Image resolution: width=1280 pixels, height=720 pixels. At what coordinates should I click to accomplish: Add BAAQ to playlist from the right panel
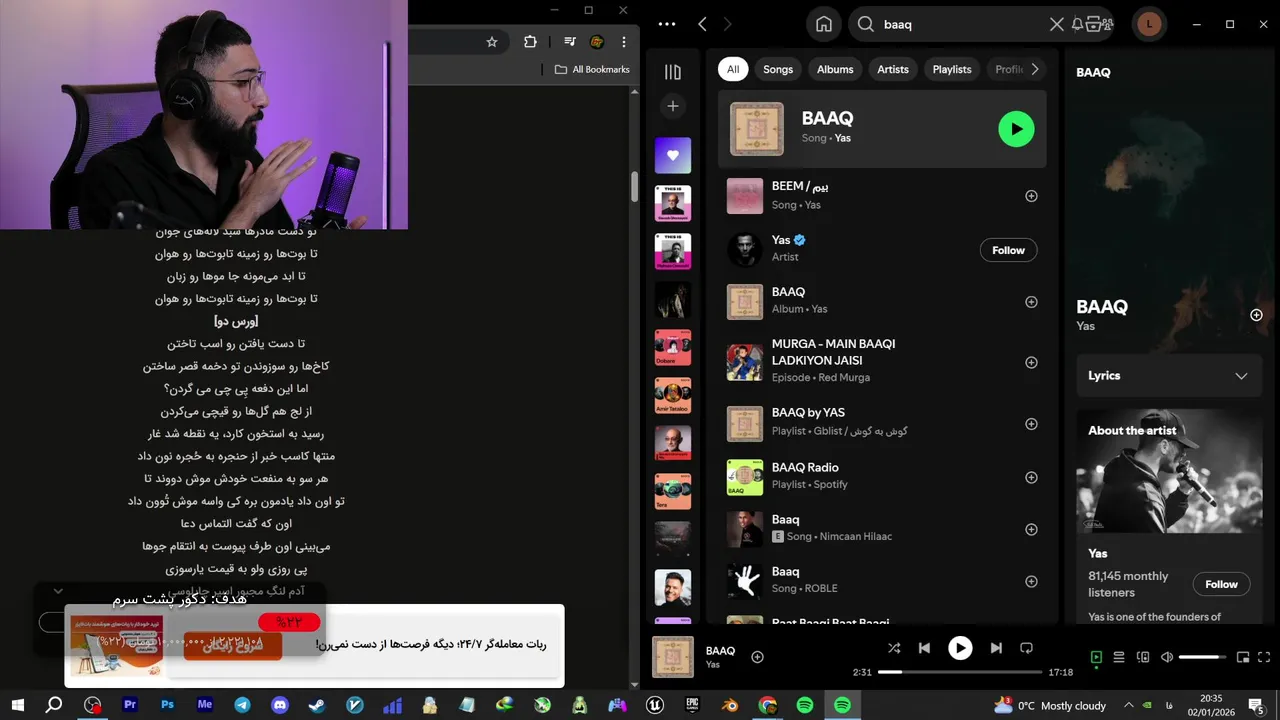click(x=1256, y=315)
